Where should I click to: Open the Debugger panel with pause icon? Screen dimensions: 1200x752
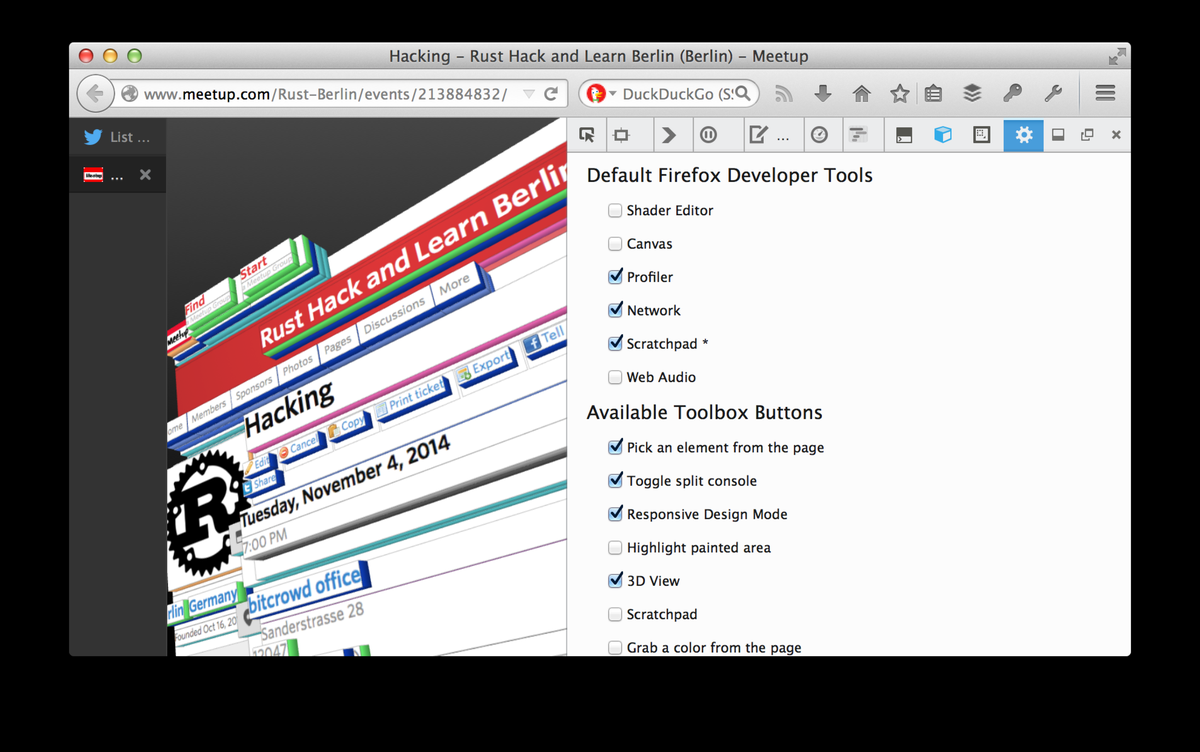point(708,135)
